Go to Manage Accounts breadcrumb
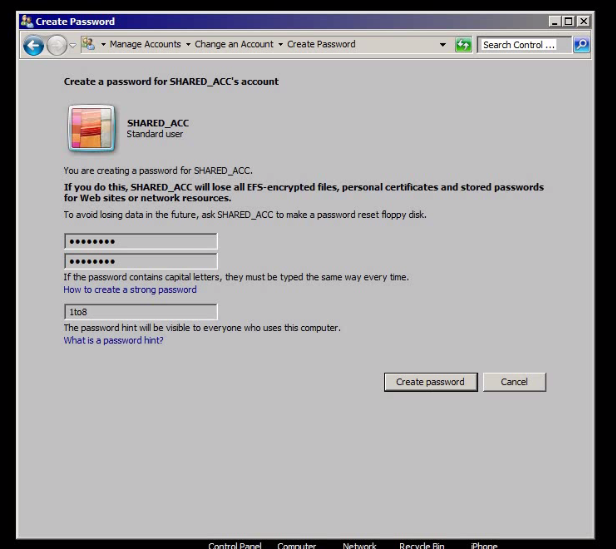This screenshot has width=616, height=549. click(x=146, y=45)
